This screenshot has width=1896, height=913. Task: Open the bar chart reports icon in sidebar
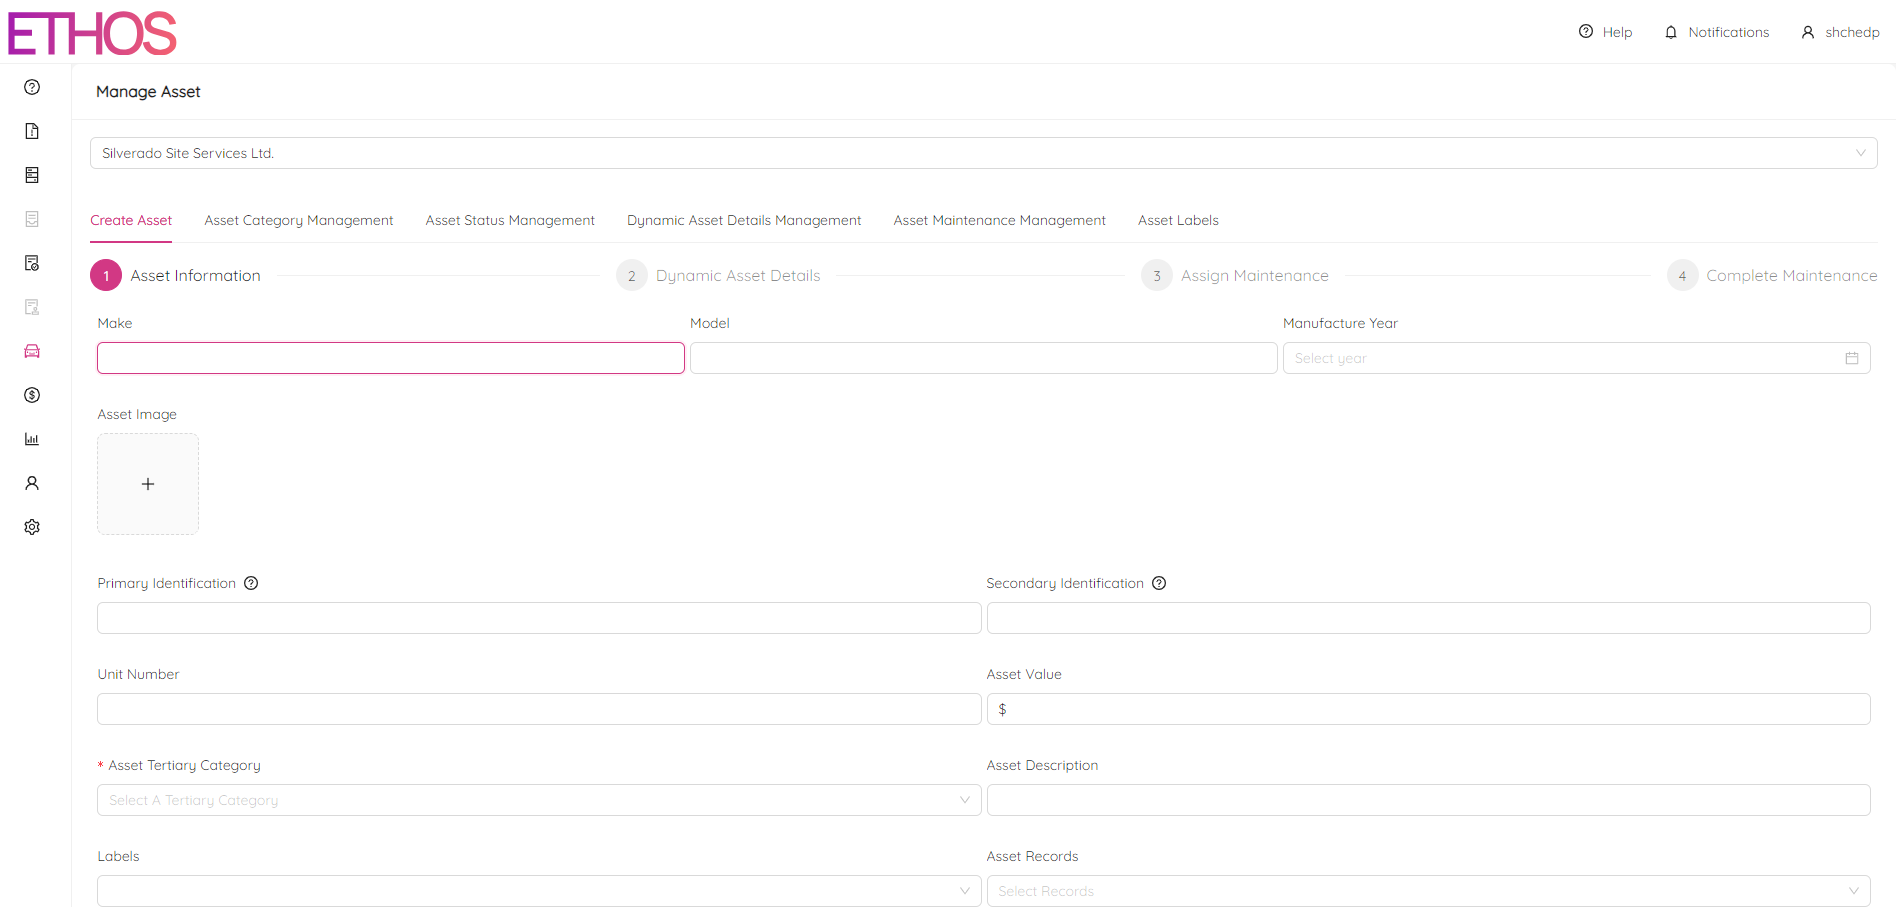click(31, 439)
